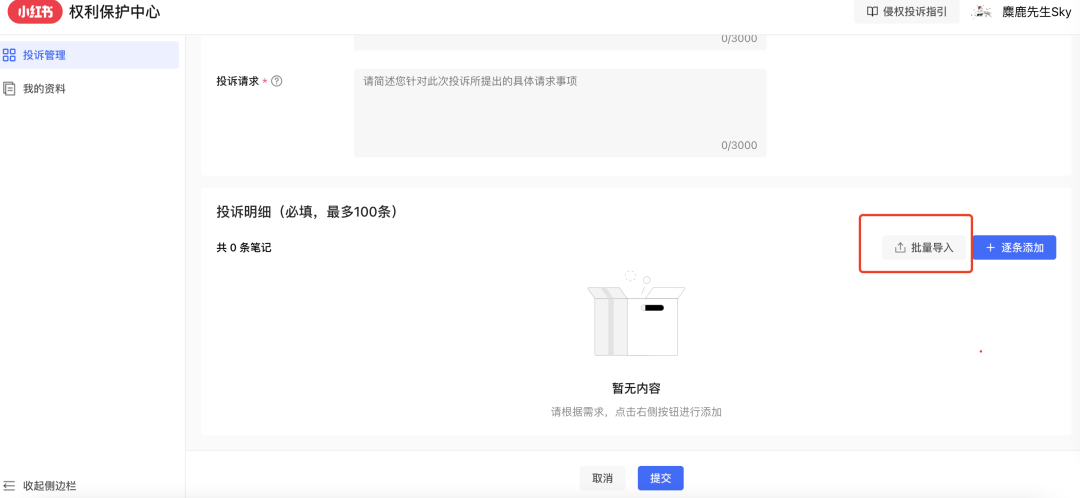This screenshot has height=498, width=1080.
Task: Focus the 投诉请求 text area
Action: 560,112
